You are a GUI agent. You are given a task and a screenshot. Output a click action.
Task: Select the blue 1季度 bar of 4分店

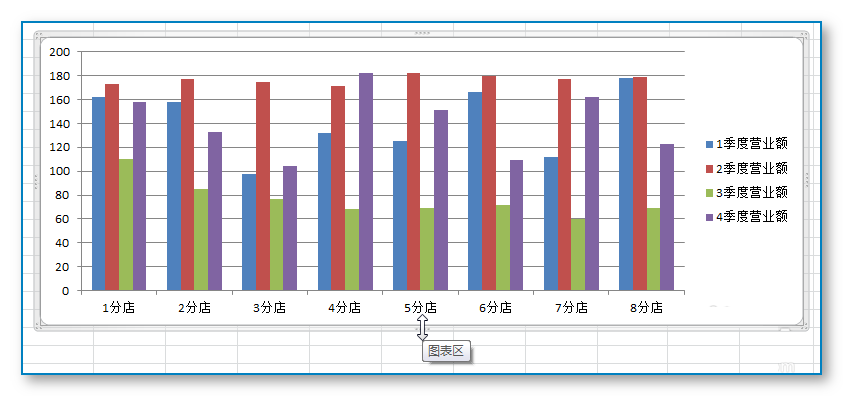coord(324,212)
